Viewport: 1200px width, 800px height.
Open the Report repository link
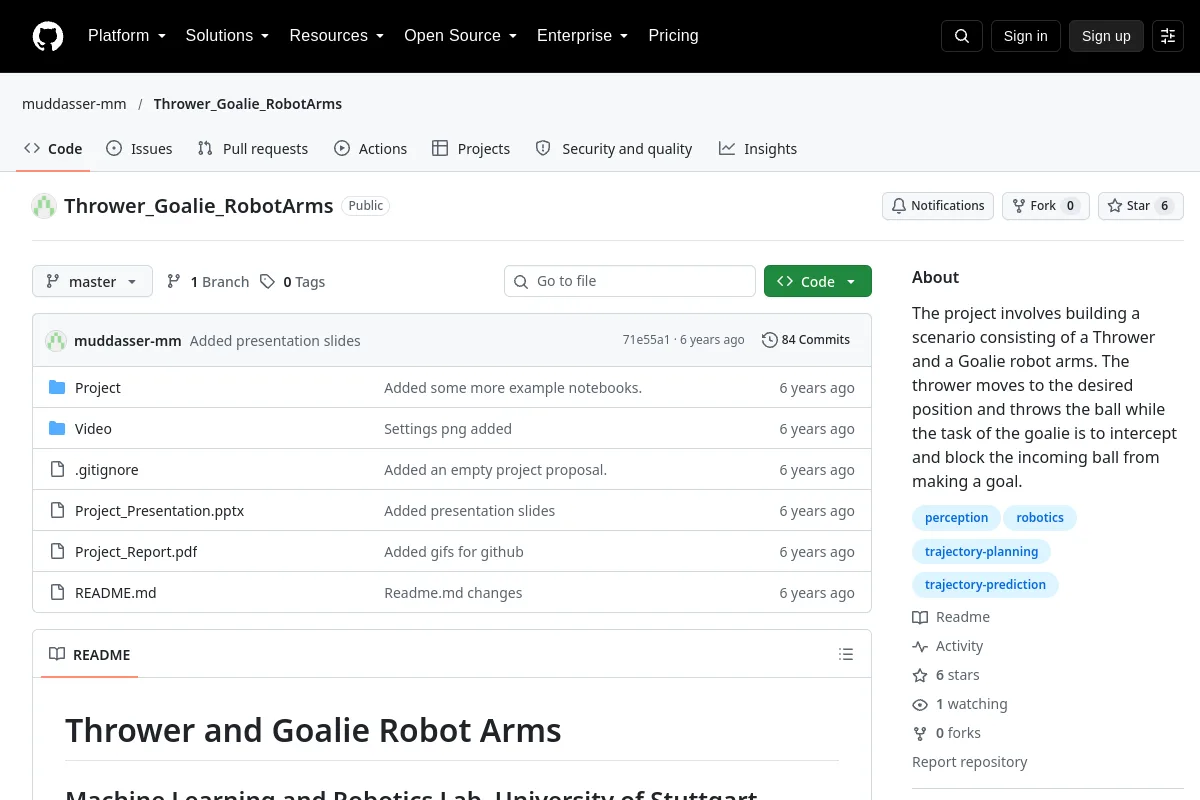click(x=969, y=762)
